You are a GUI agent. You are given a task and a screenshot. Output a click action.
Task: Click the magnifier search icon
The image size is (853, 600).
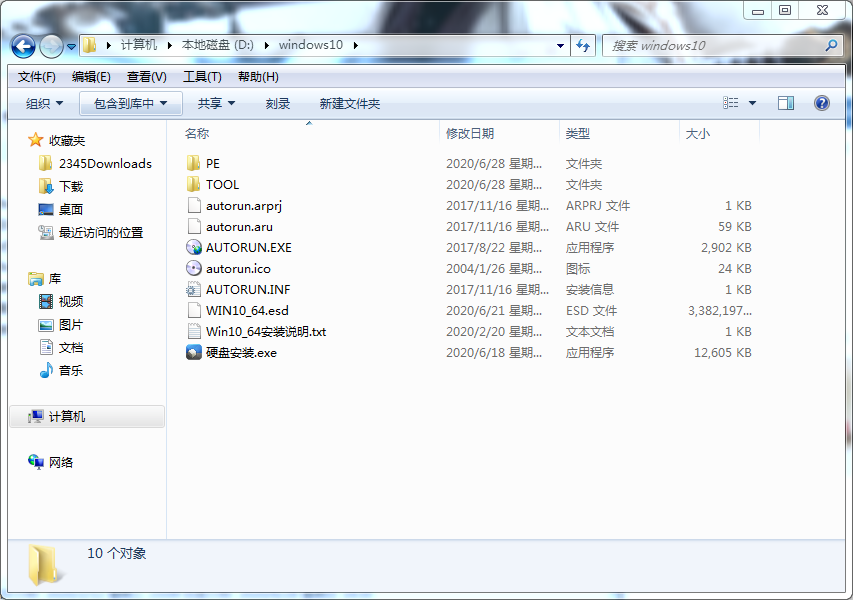coord(831,46)
